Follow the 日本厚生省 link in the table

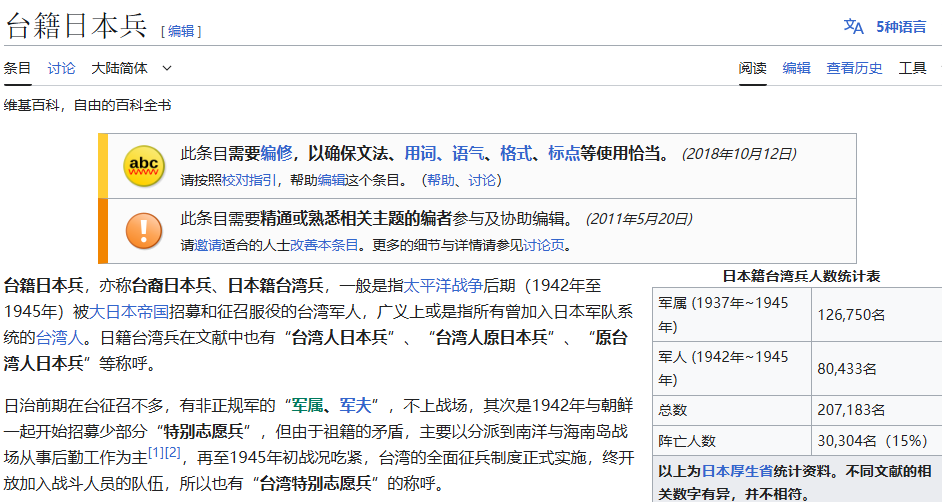[x=737, y=471]
